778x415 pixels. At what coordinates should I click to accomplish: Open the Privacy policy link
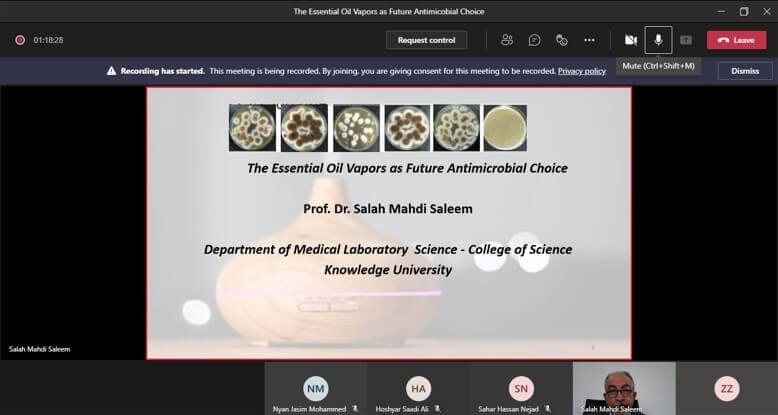(x=582, y=71)
